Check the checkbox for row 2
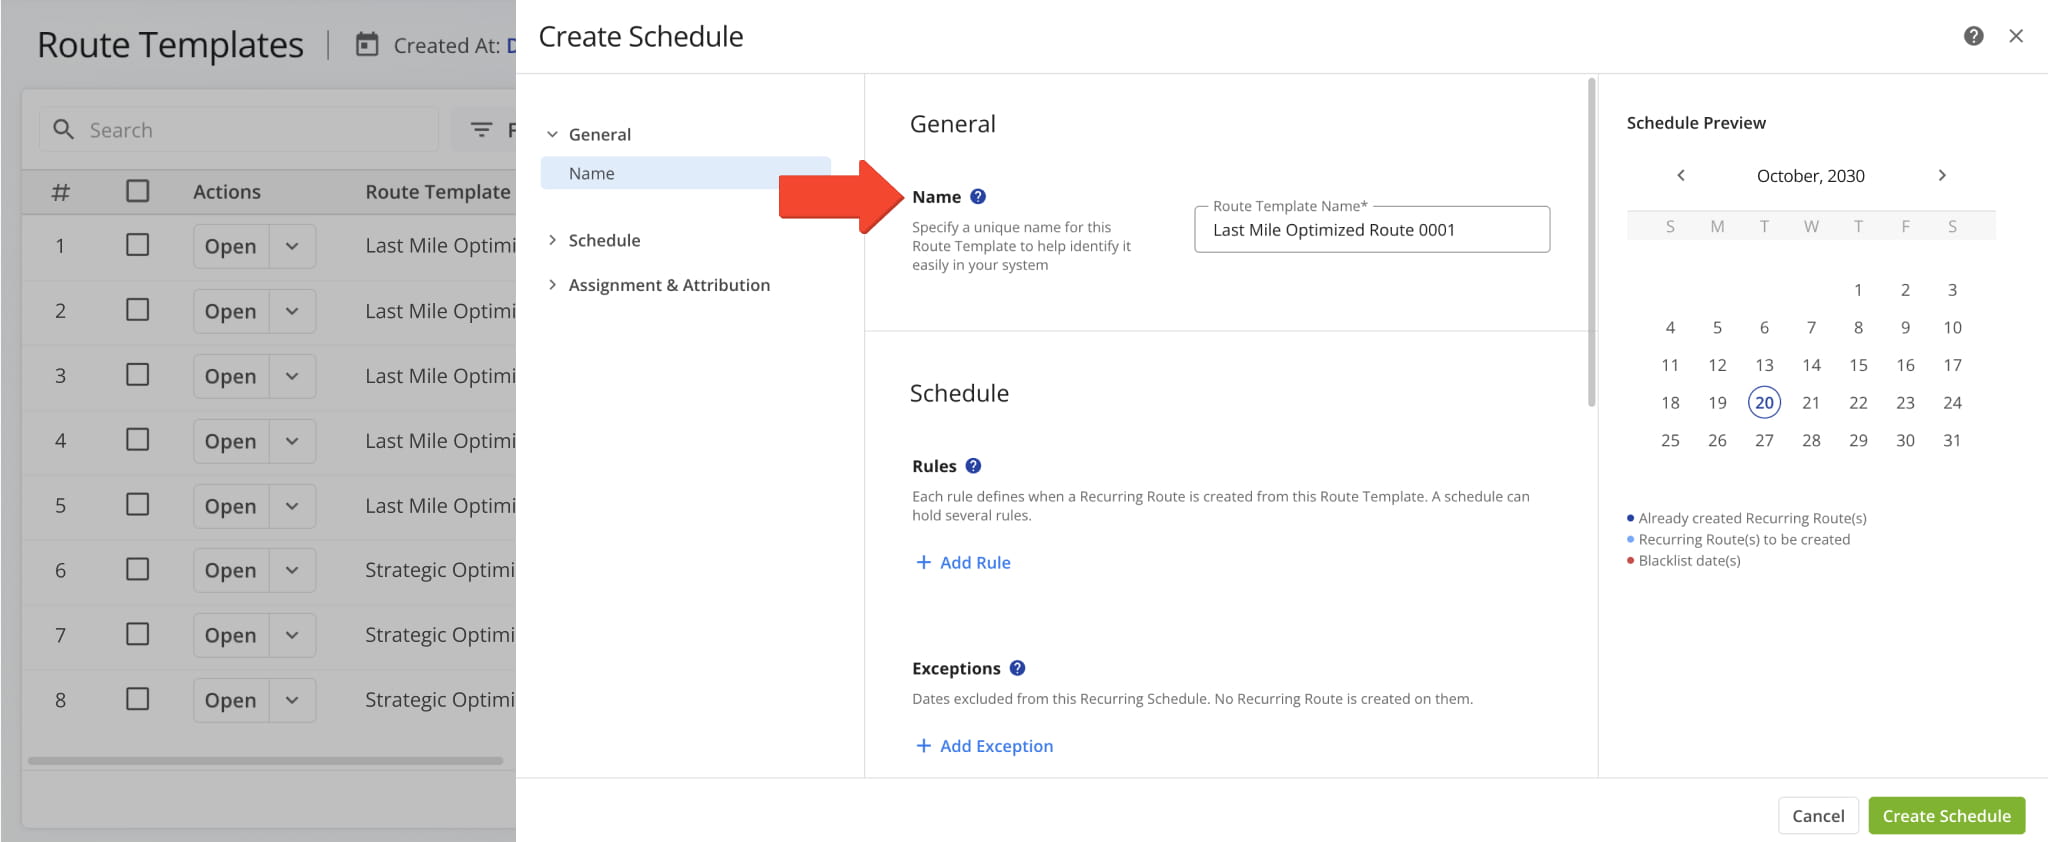2048x842 pixels. 138,310
